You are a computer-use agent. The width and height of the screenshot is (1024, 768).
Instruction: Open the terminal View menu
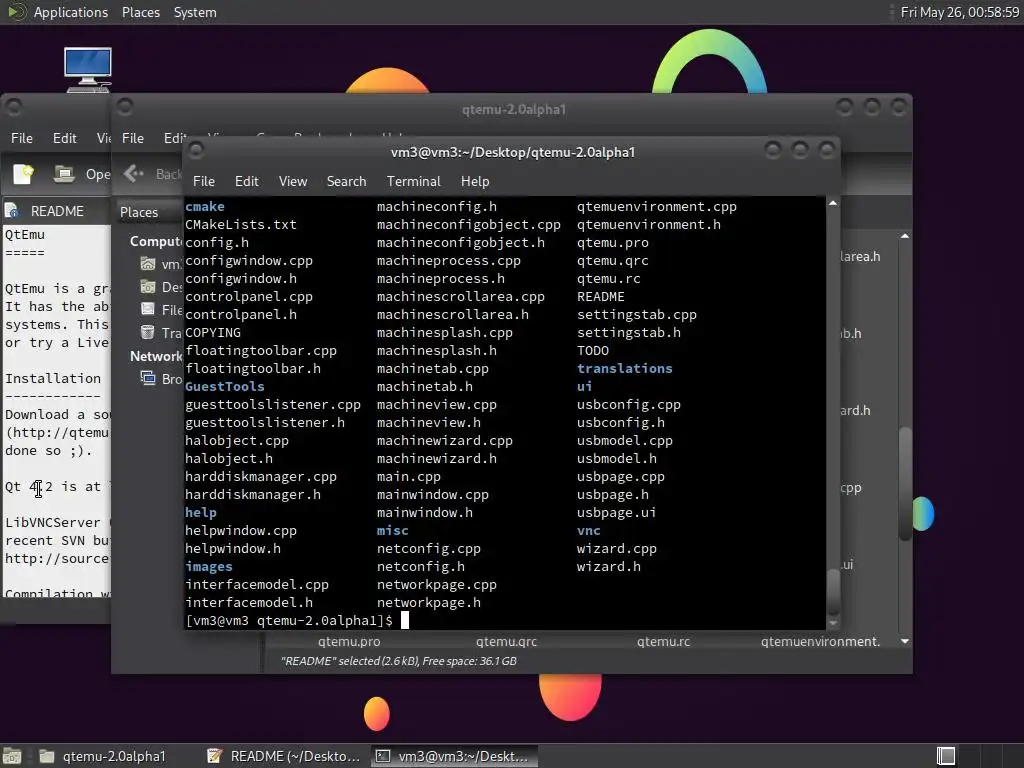pos(293,182)
